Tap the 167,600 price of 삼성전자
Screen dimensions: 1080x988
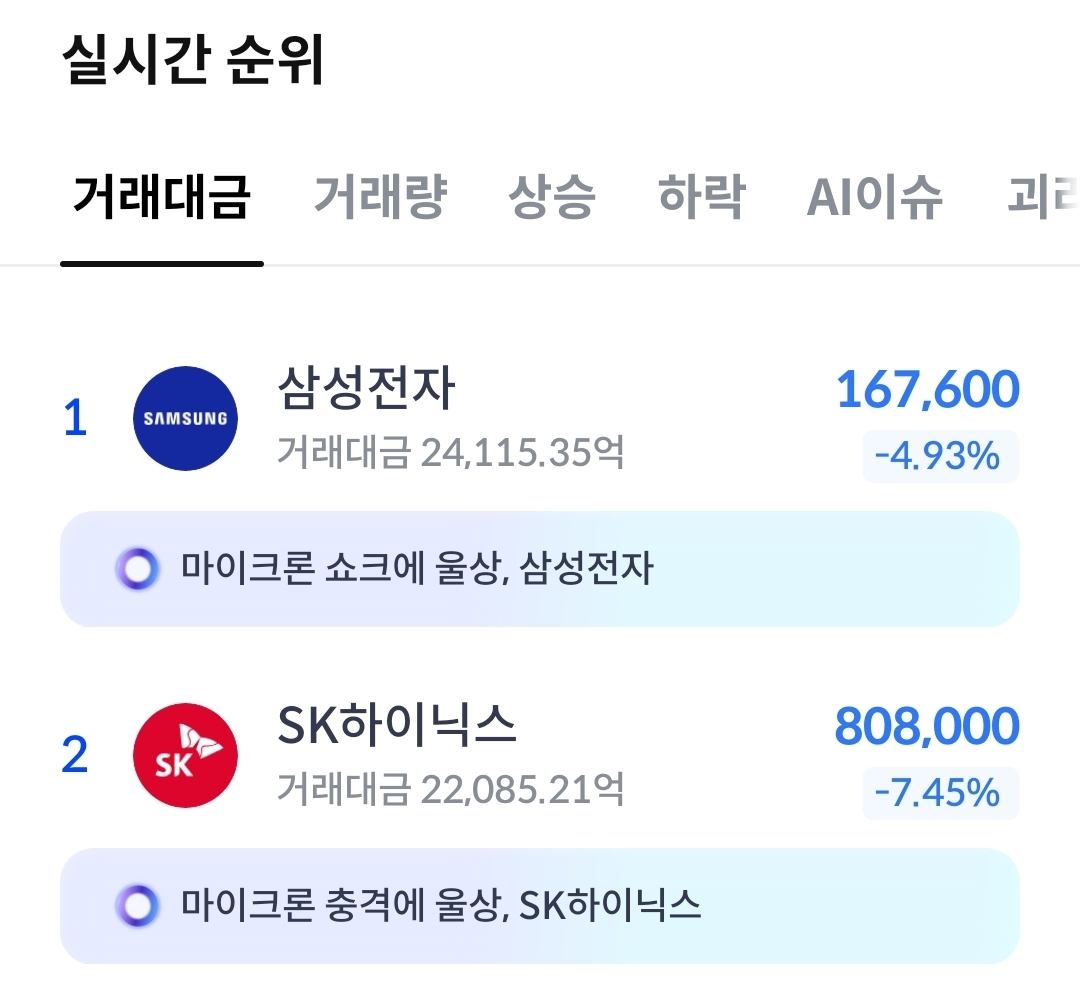[x=927, y=390]
